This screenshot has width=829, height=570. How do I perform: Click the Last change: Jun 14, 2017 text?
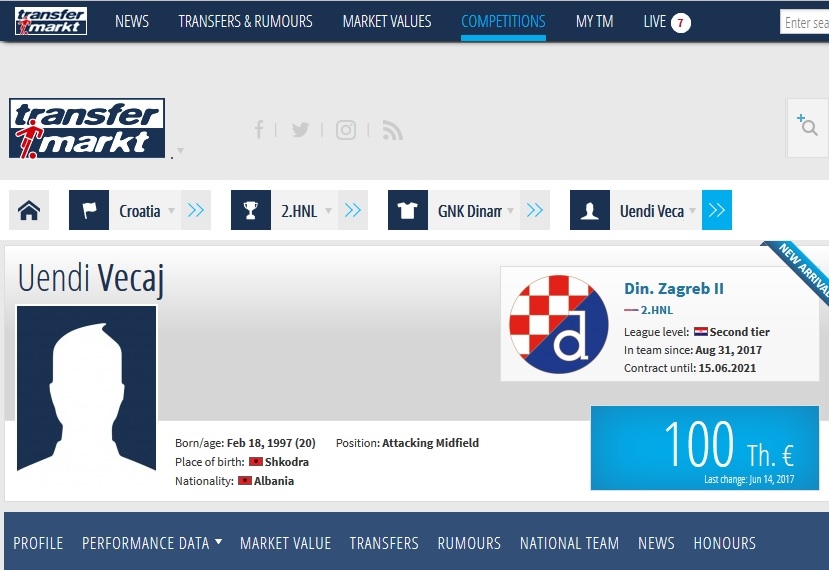point(749,479)
